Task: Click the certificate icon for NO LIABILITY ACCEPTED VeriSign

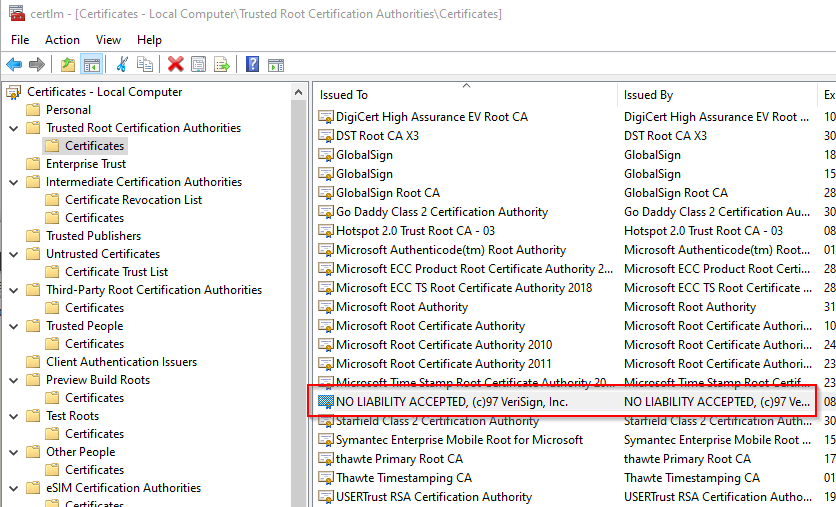Action: point(326,402)
